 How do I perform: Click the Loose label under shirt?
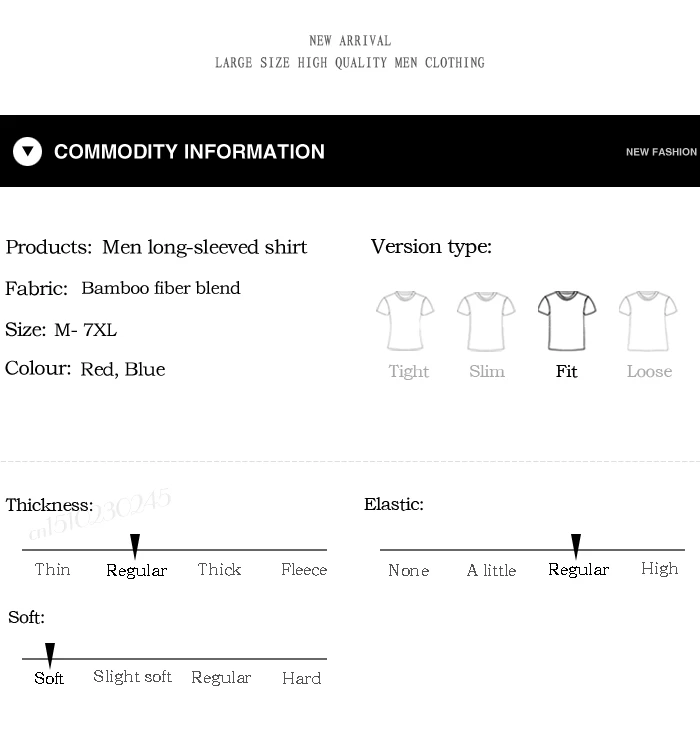pos(649,371)
